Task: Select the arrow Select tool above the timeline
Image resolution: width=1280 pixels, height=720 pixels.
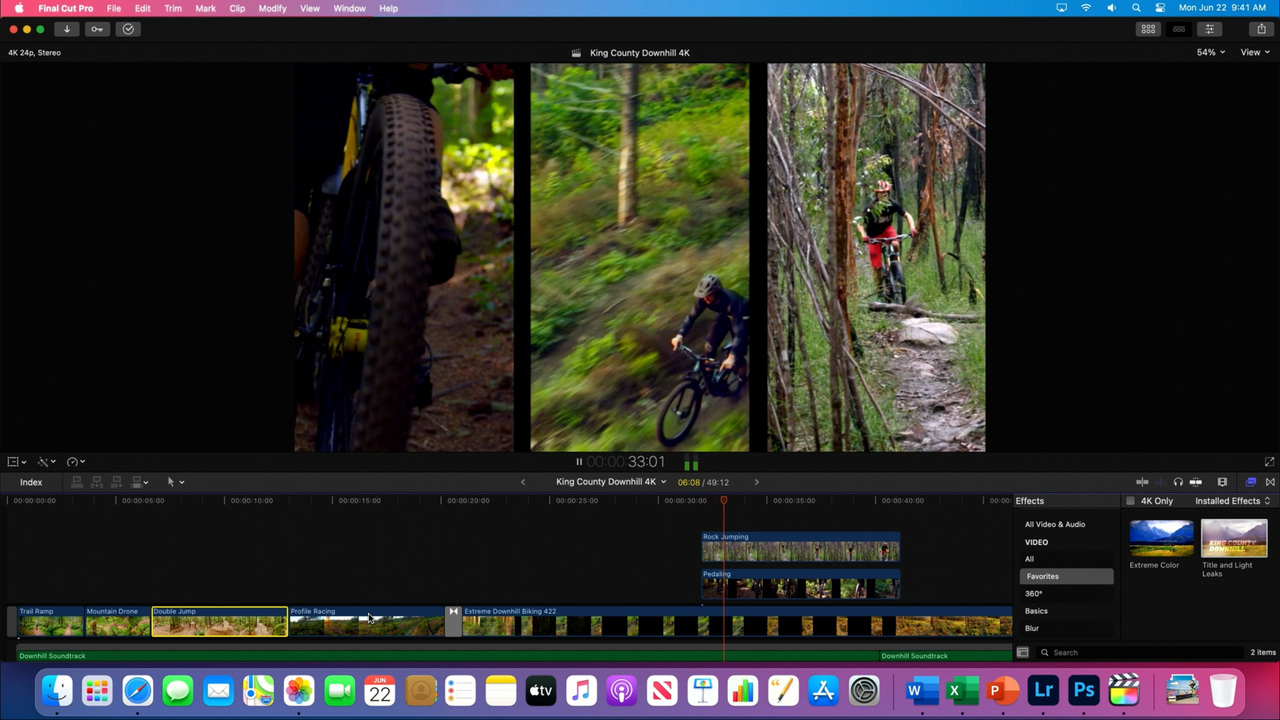Action: tap(170, 481)
